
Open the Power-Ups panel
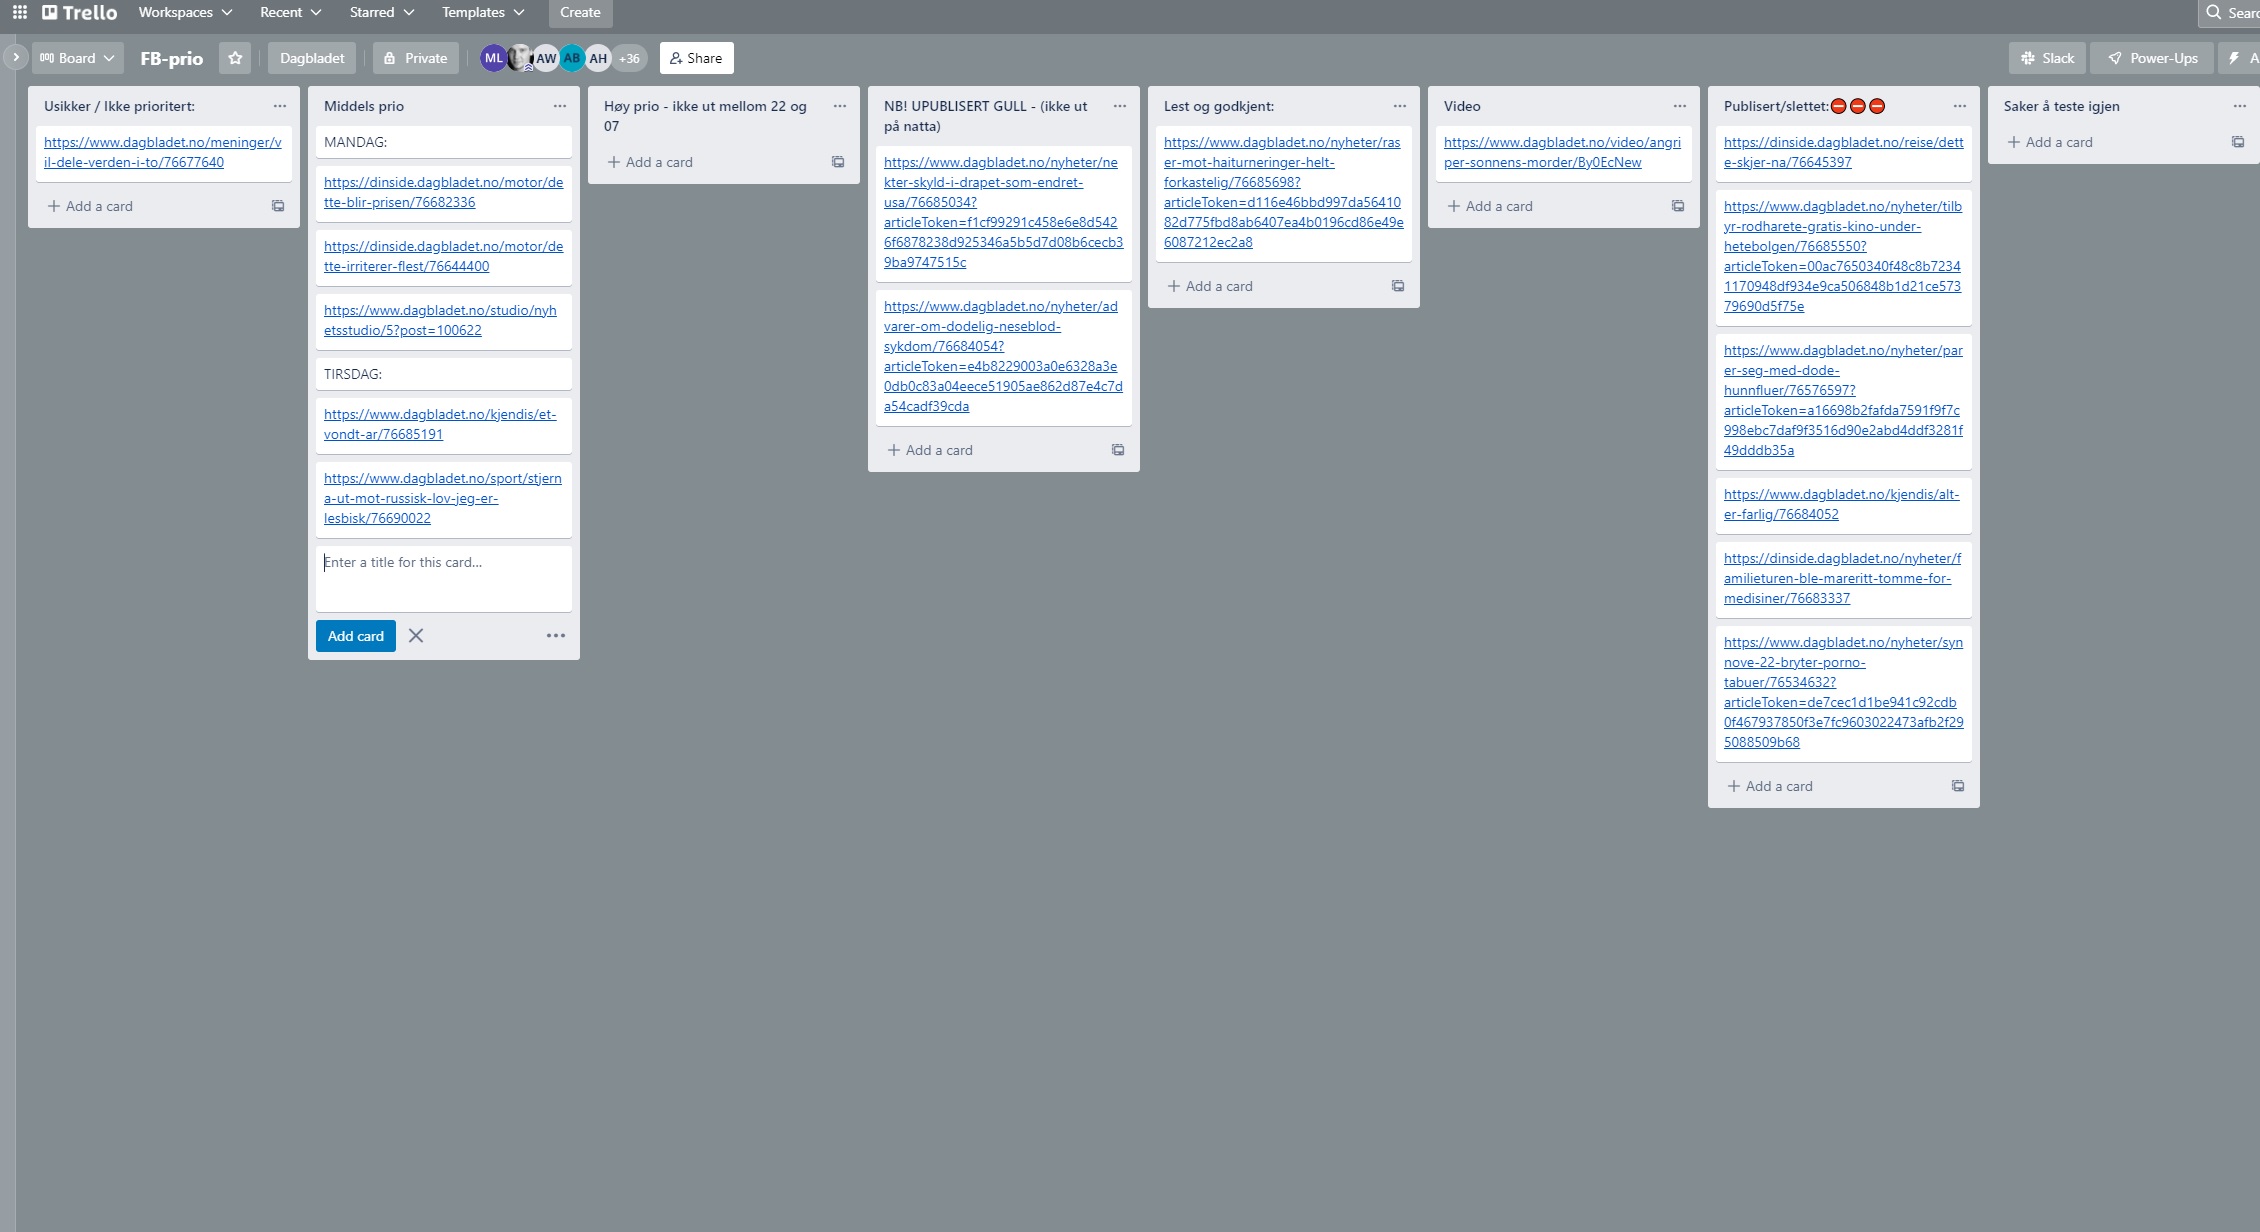(x=2151, y=57)
